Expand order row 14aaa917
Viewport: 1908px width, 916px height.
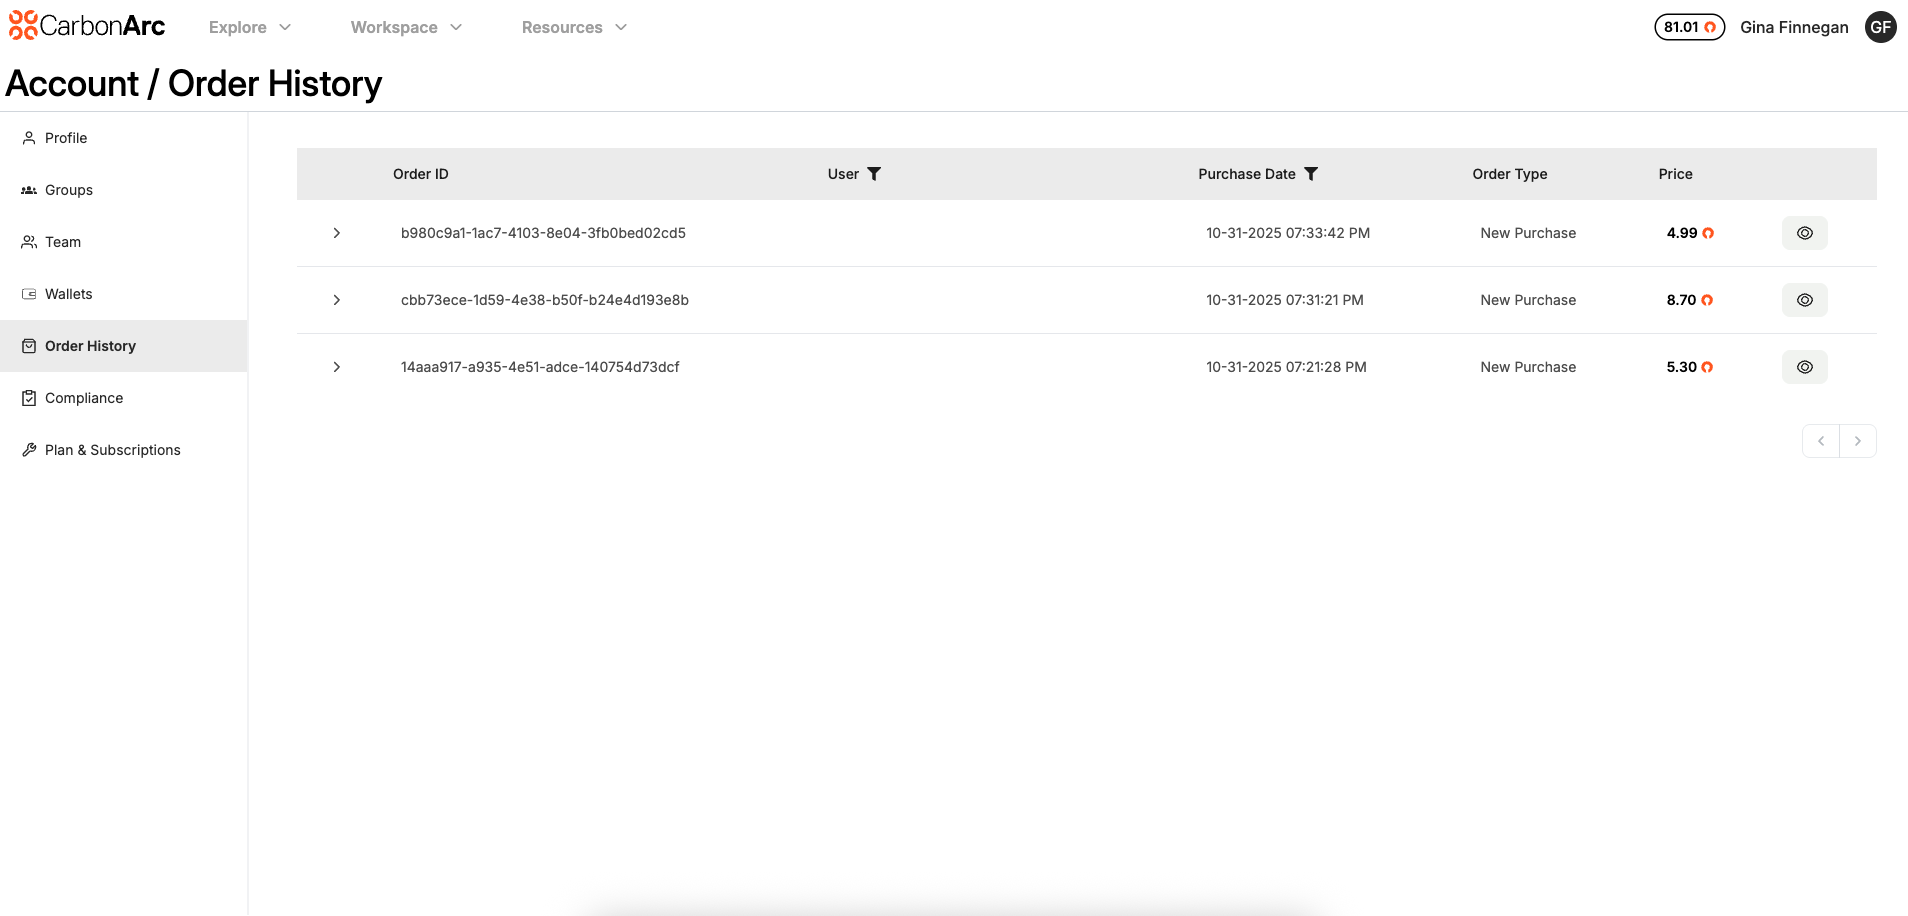tap(337, 367)
